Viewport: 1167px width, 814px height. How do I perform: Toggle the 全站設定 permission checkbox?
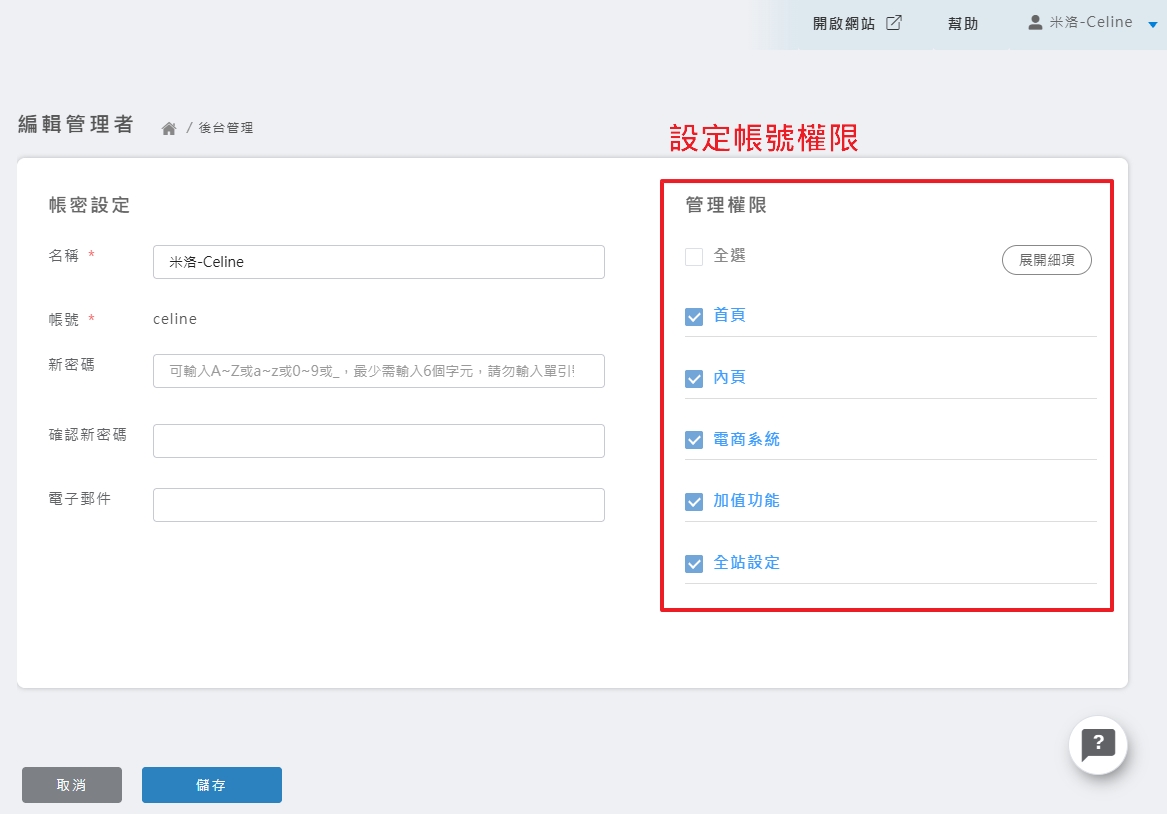694,564
